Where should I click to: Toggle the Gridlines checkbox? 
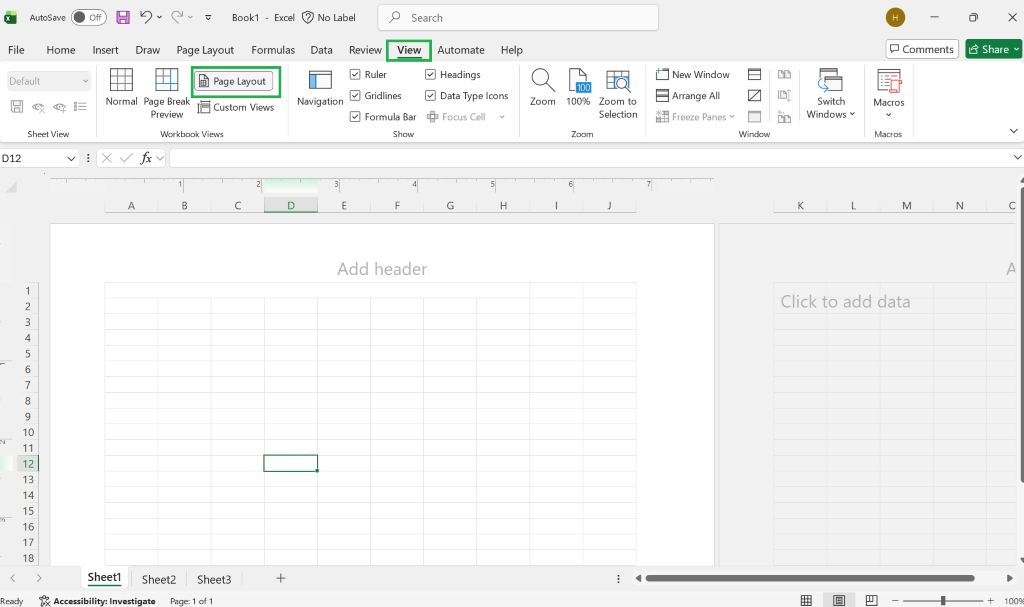[355, 95]
